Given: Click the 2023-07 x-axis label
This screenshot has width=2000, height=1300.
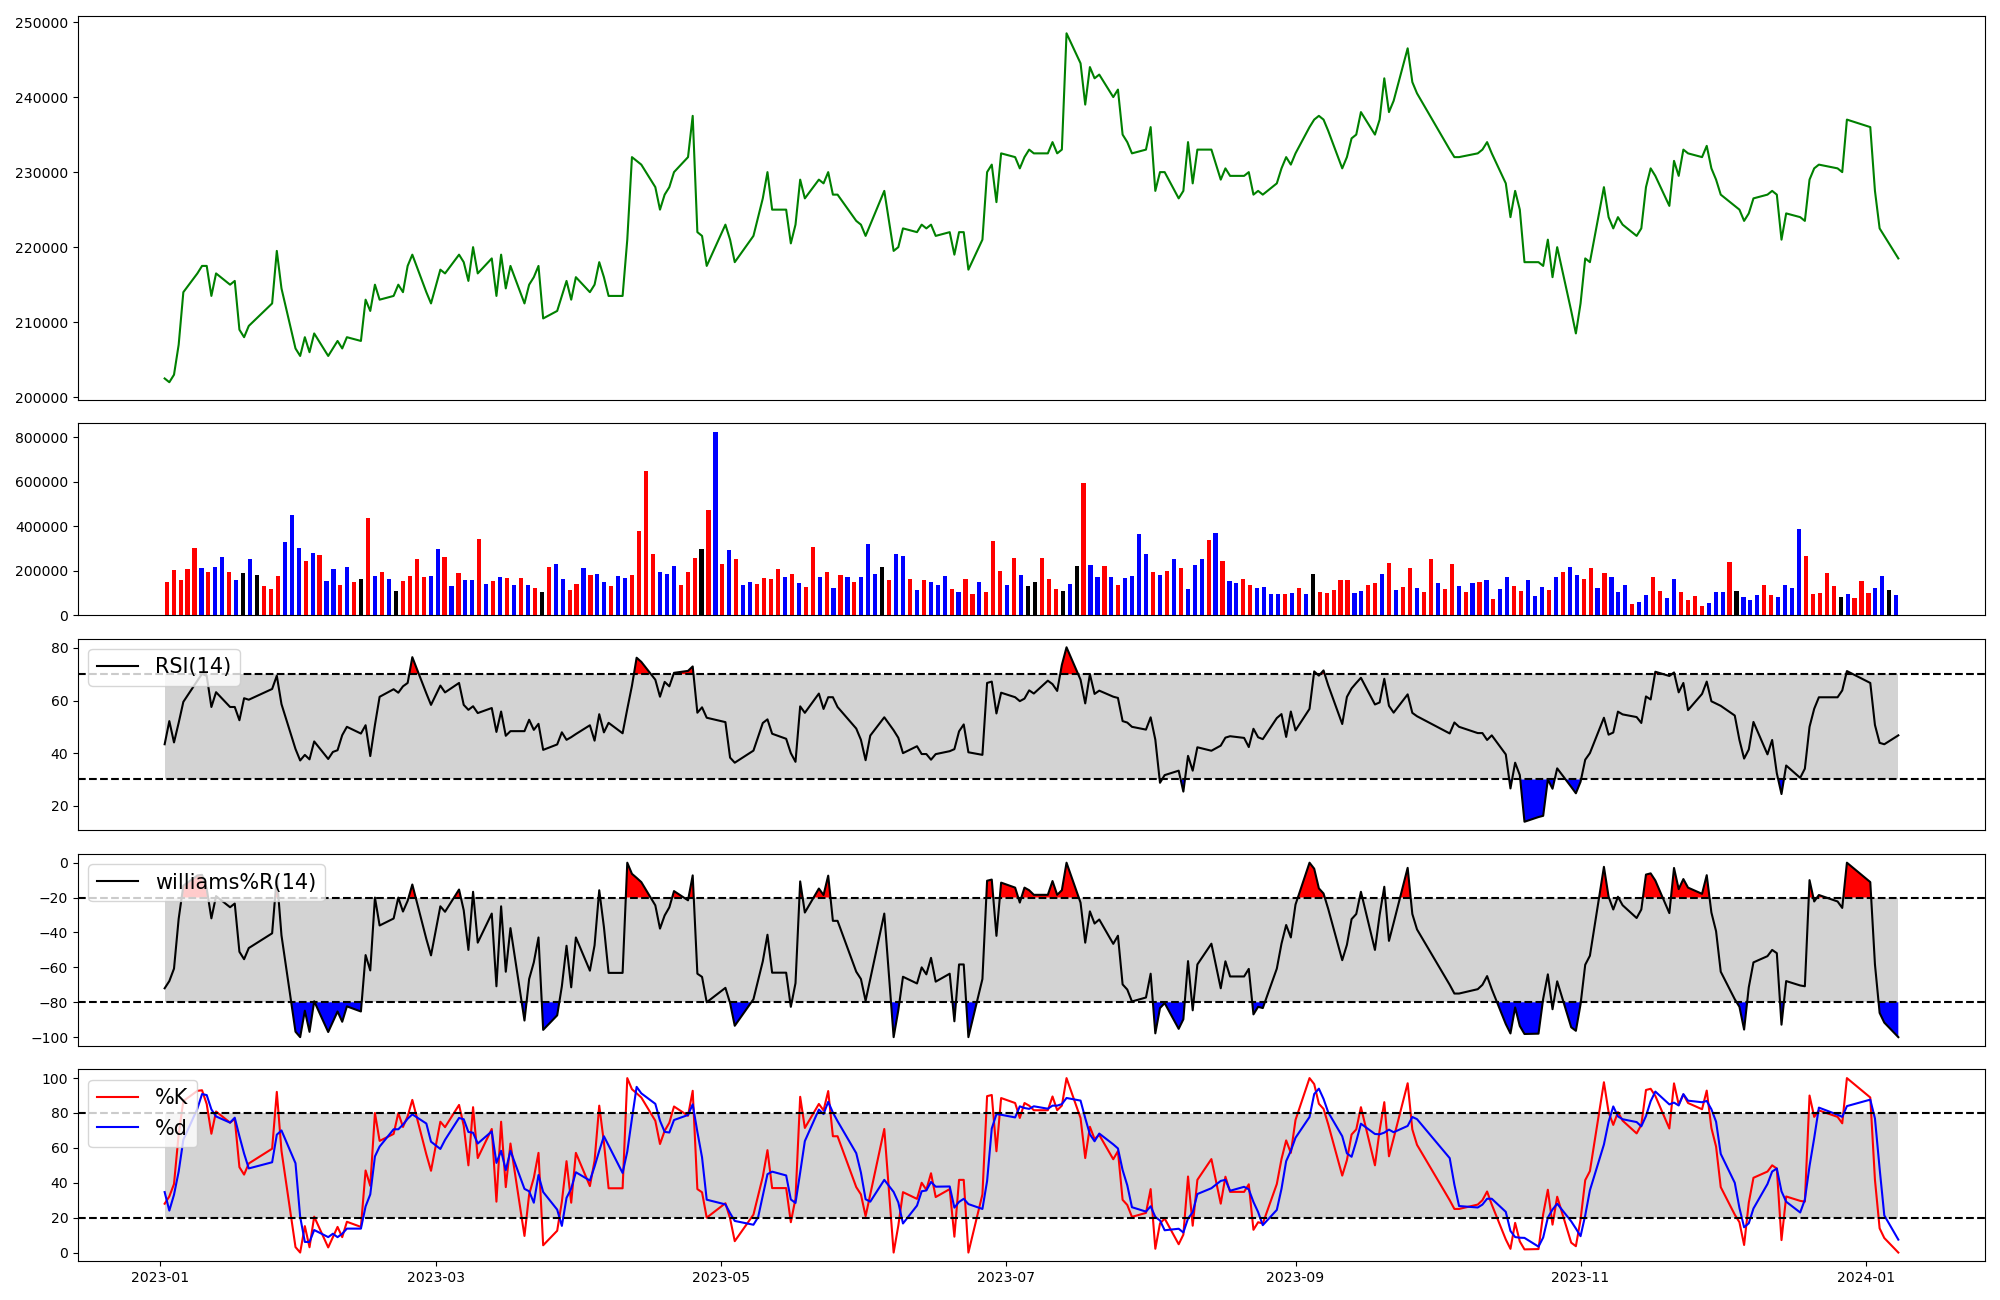Looking at the screenshot, I should 1005,1277.
